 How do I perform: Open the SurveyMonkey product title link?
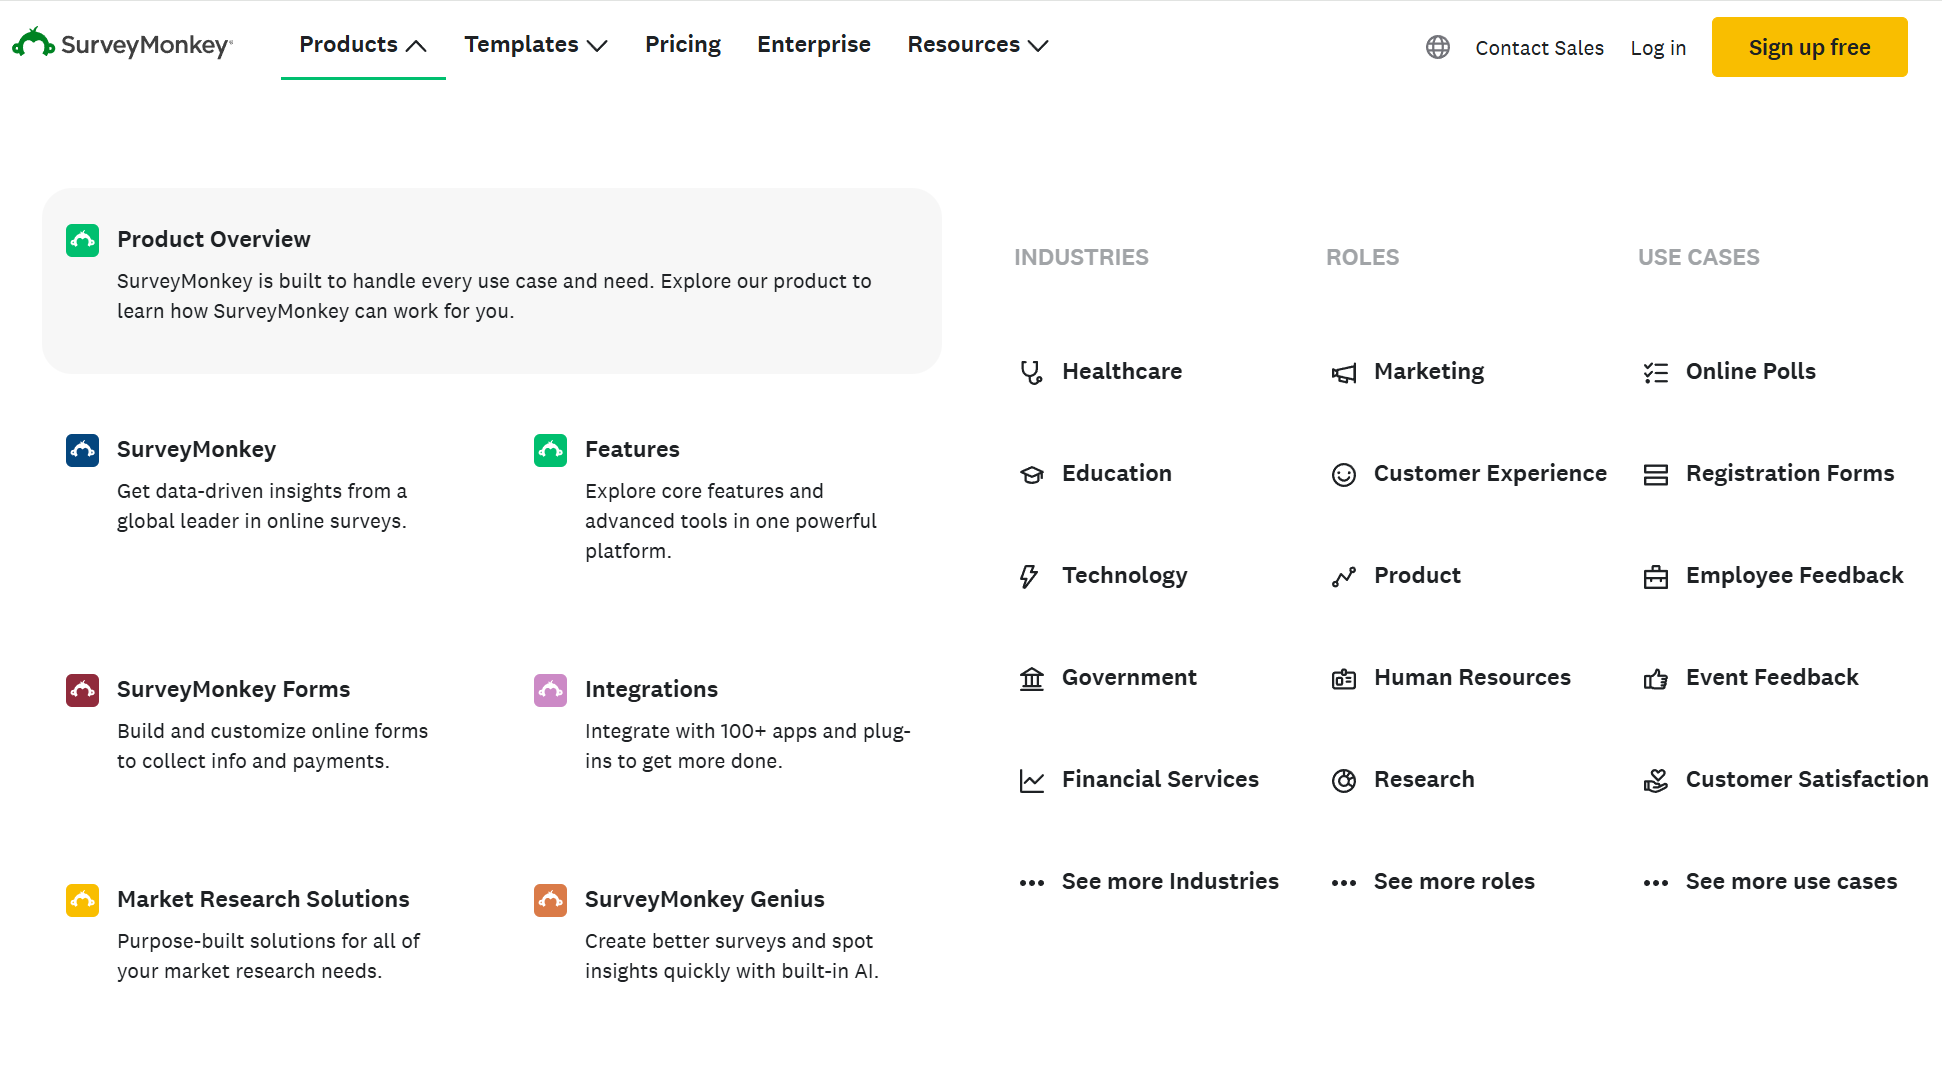(196, 449)
